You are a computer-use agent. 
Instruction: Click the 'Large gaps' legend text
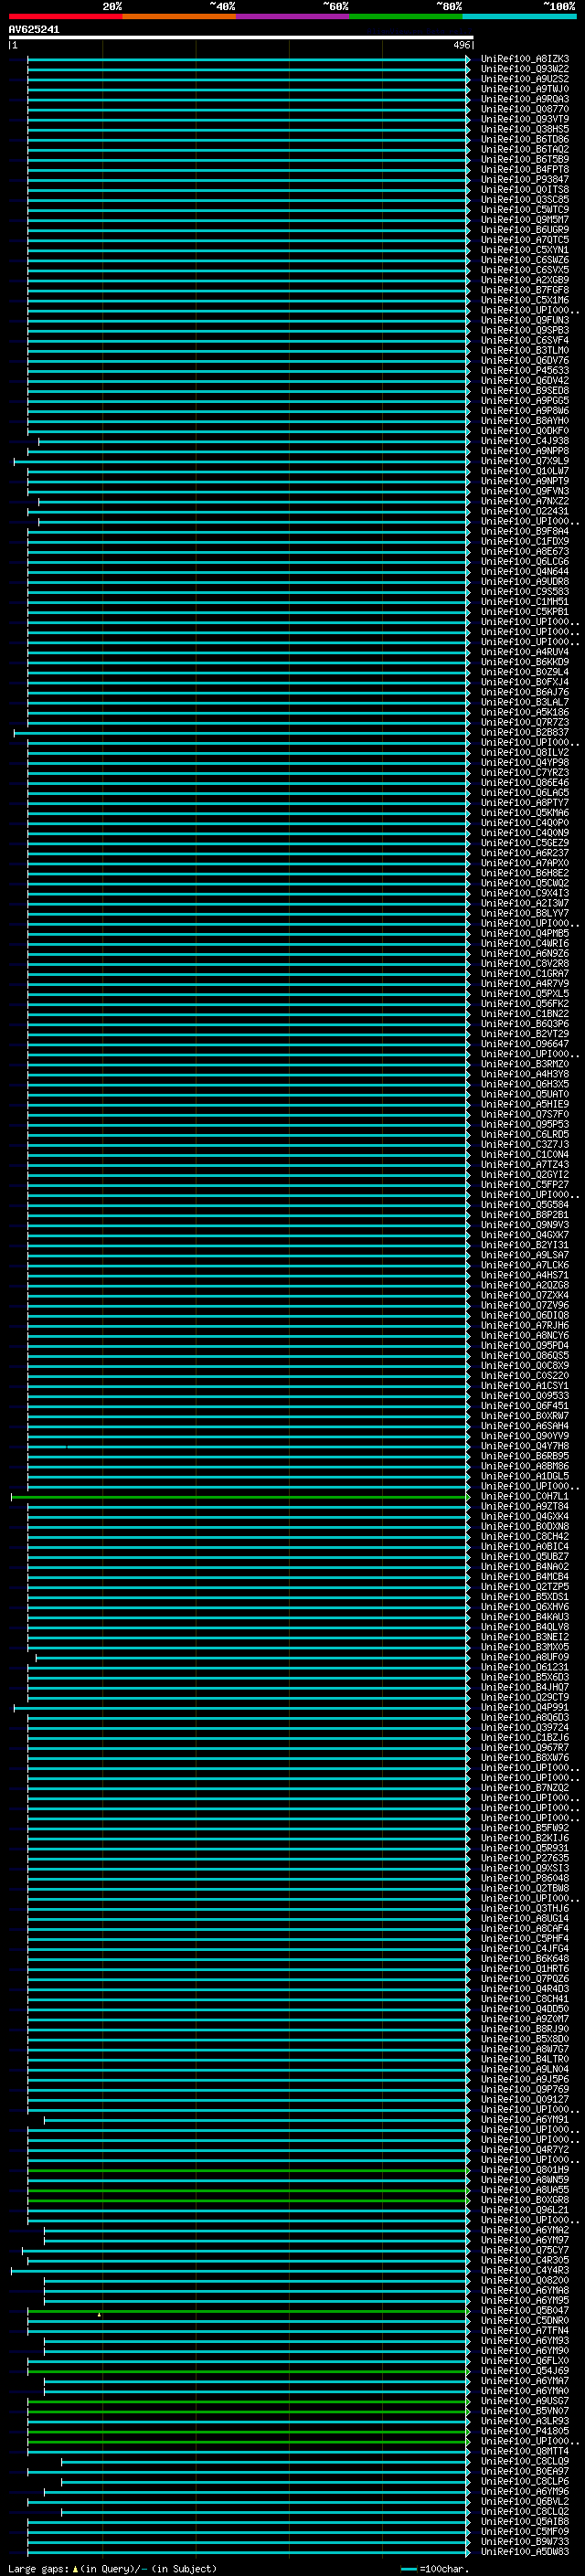tap(38, 2569)
